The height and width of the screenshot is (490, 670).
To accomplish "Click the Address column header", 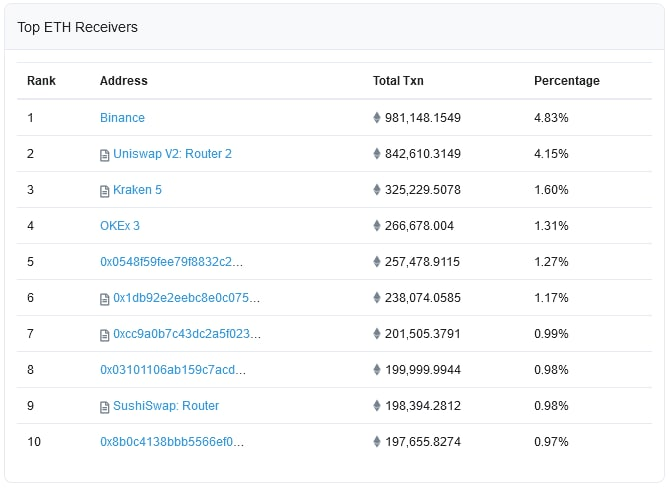I will click(x=124, y=81).
